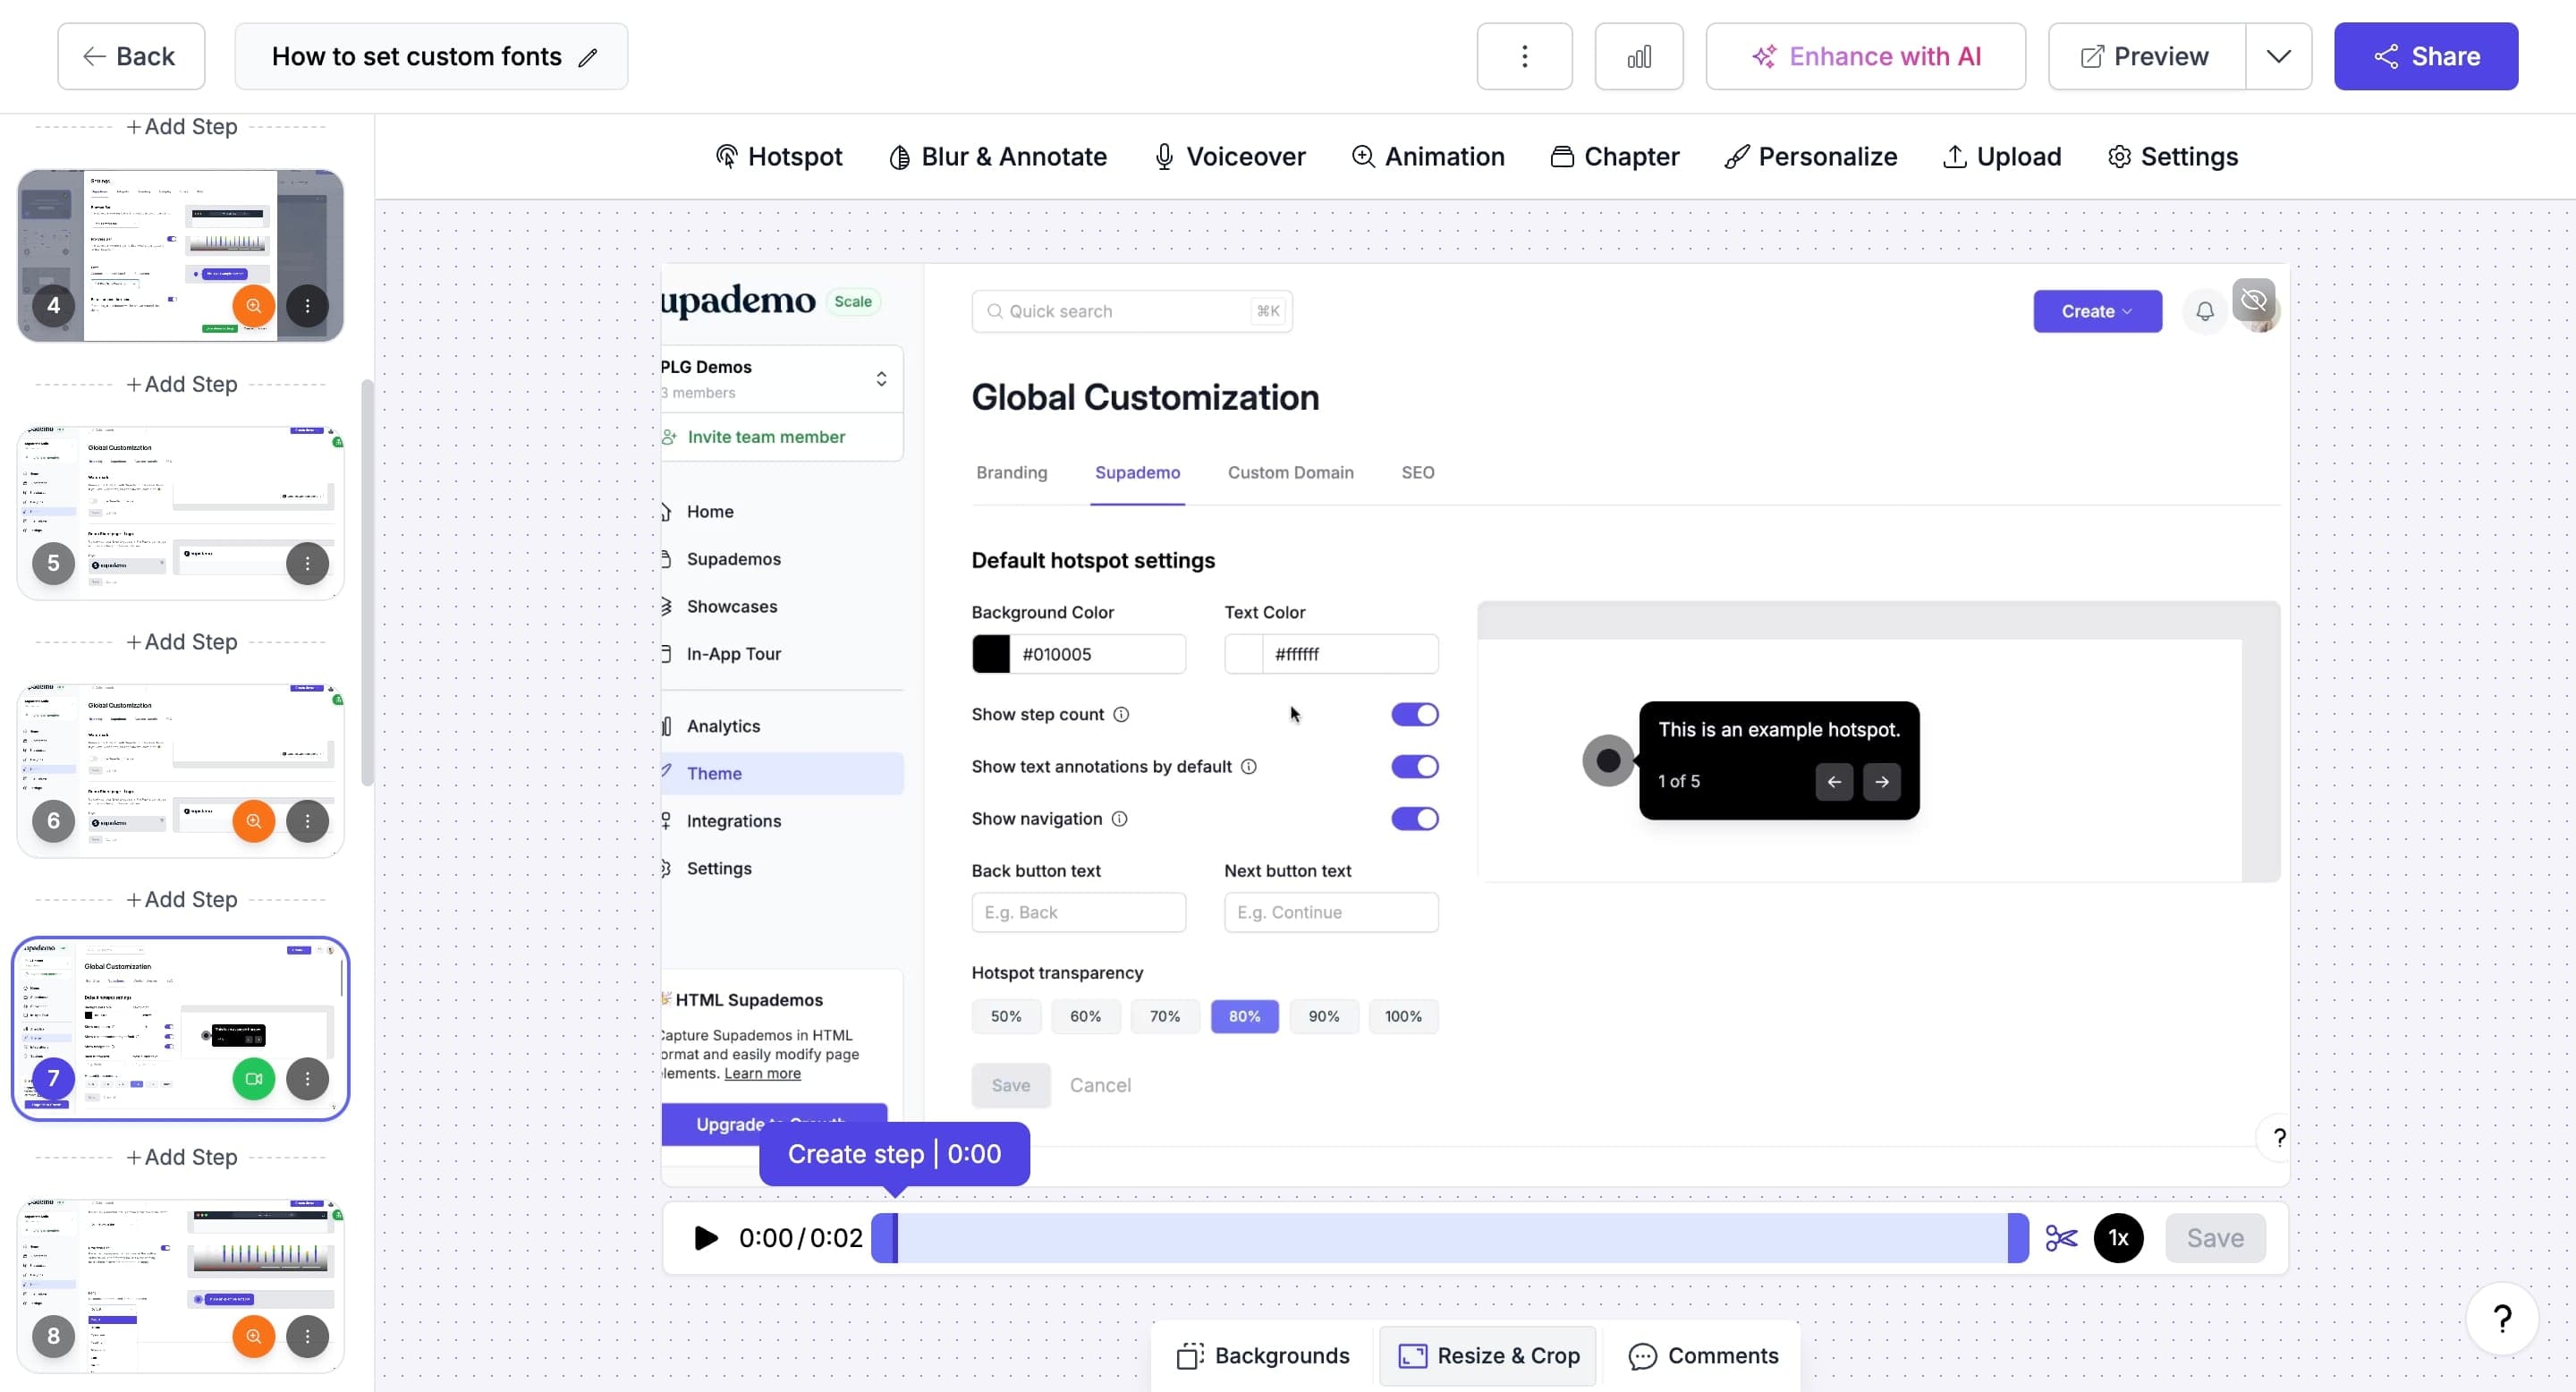This screenshot has height=1392, width=2576.
Task: Open the Create dropdown button
Action: 2097,311
